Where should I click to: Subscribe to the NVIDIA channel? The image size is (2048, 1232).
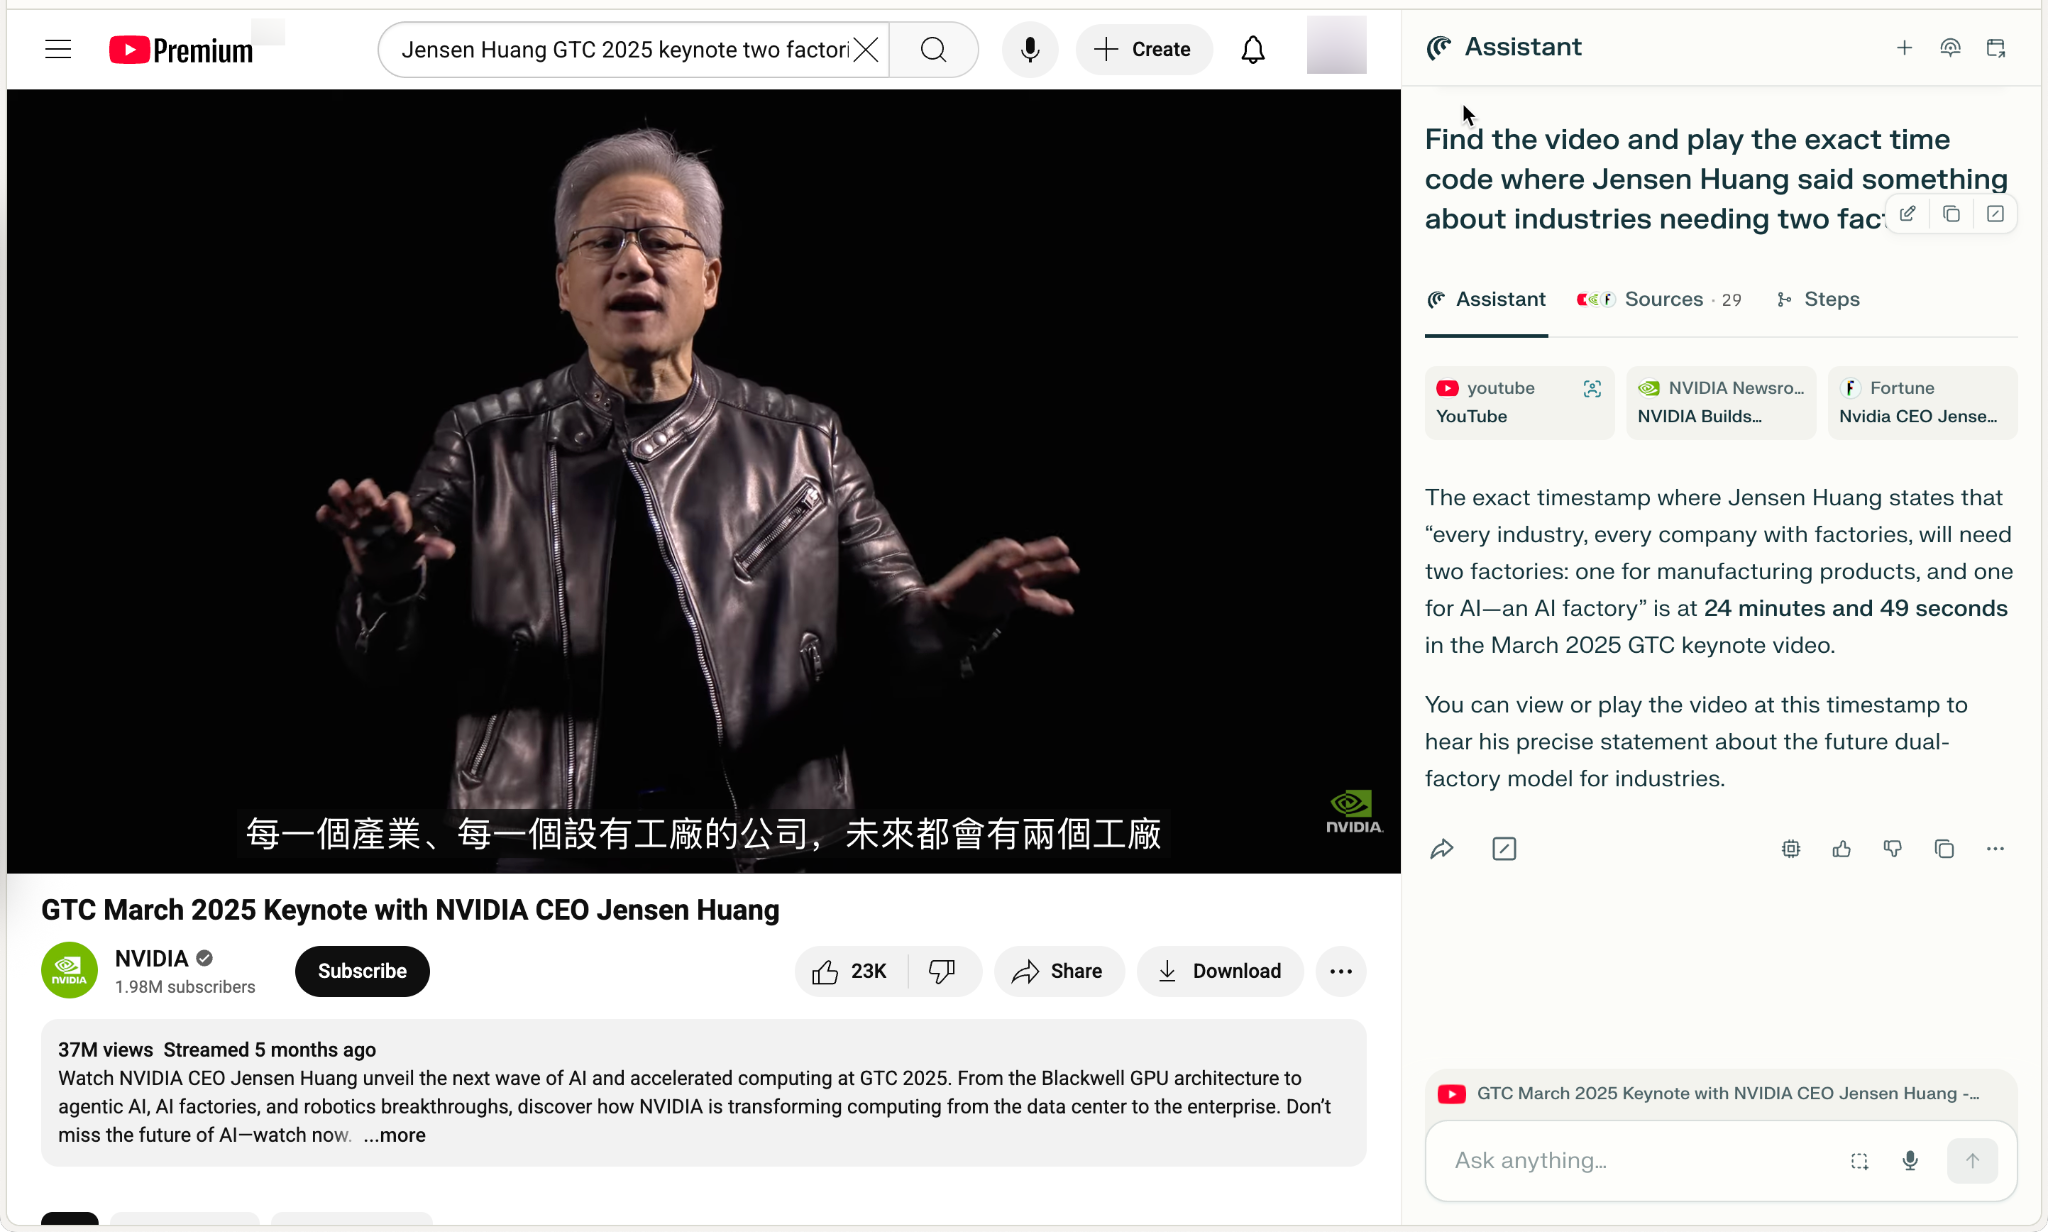(x=362, y=971)
